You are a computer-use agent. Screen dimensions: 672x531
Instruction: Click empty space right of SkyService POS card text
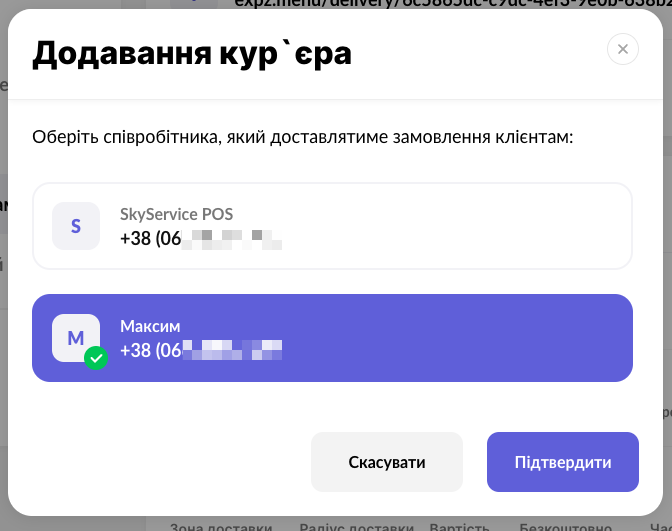coord(480,226)
